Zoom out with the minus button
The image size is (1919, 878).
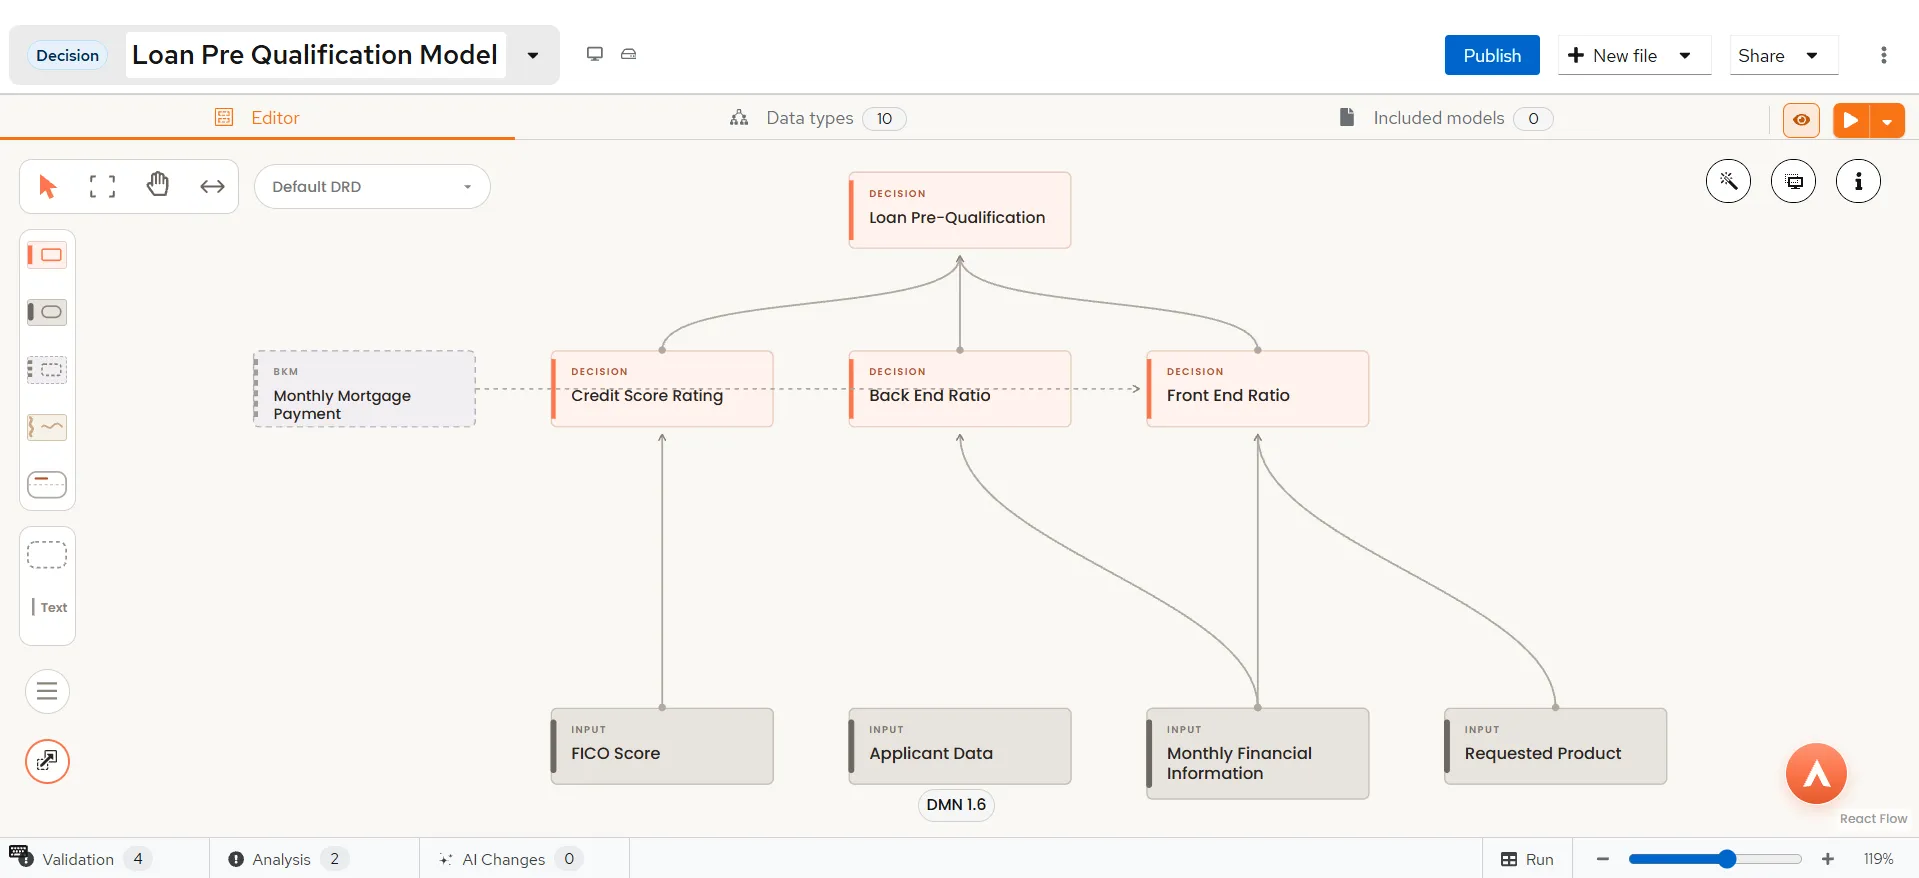click(1603, 859)
